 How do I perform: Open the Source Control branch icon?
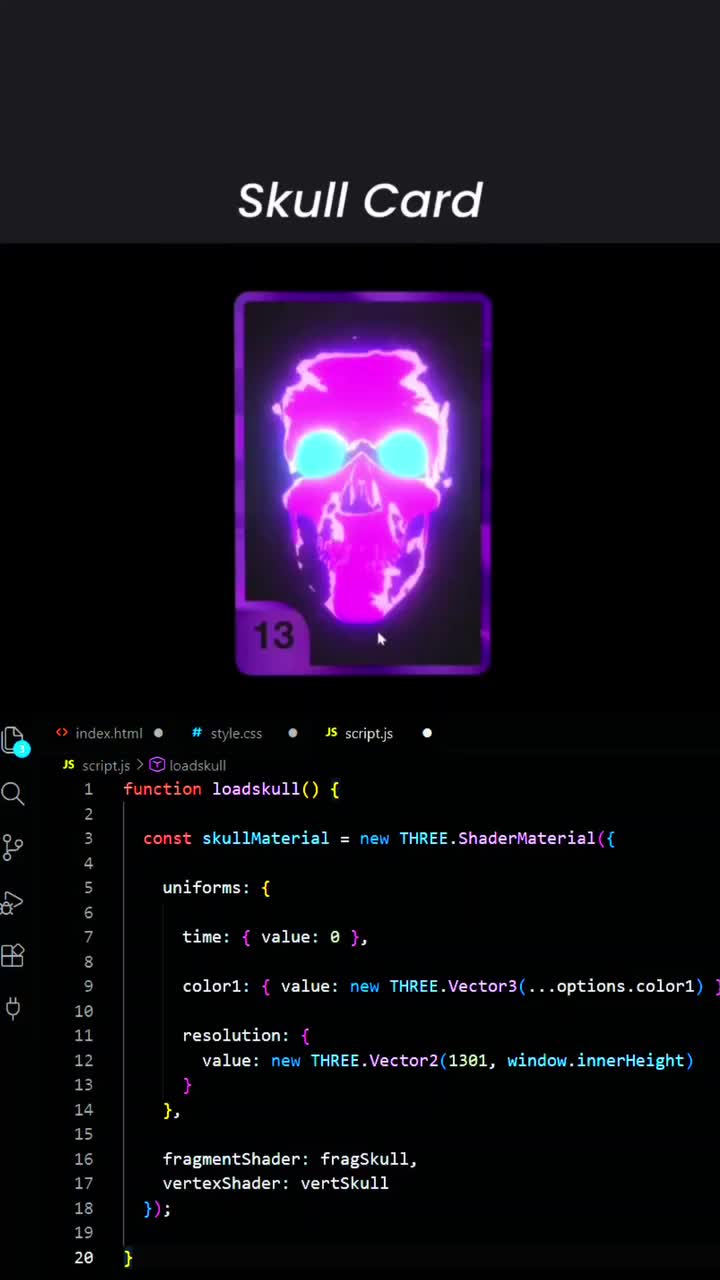tap(13, 848)
